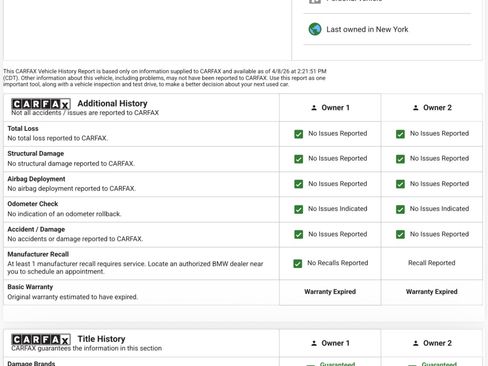Click Structural Damage No Issues Reported text for Owner 2

coord(439,158)
